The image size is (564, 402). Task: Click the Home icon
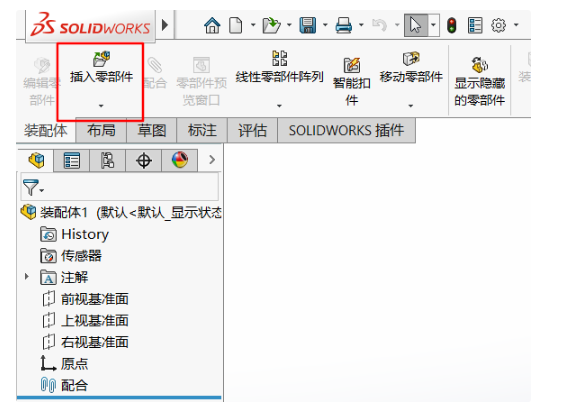coord(212,25)
